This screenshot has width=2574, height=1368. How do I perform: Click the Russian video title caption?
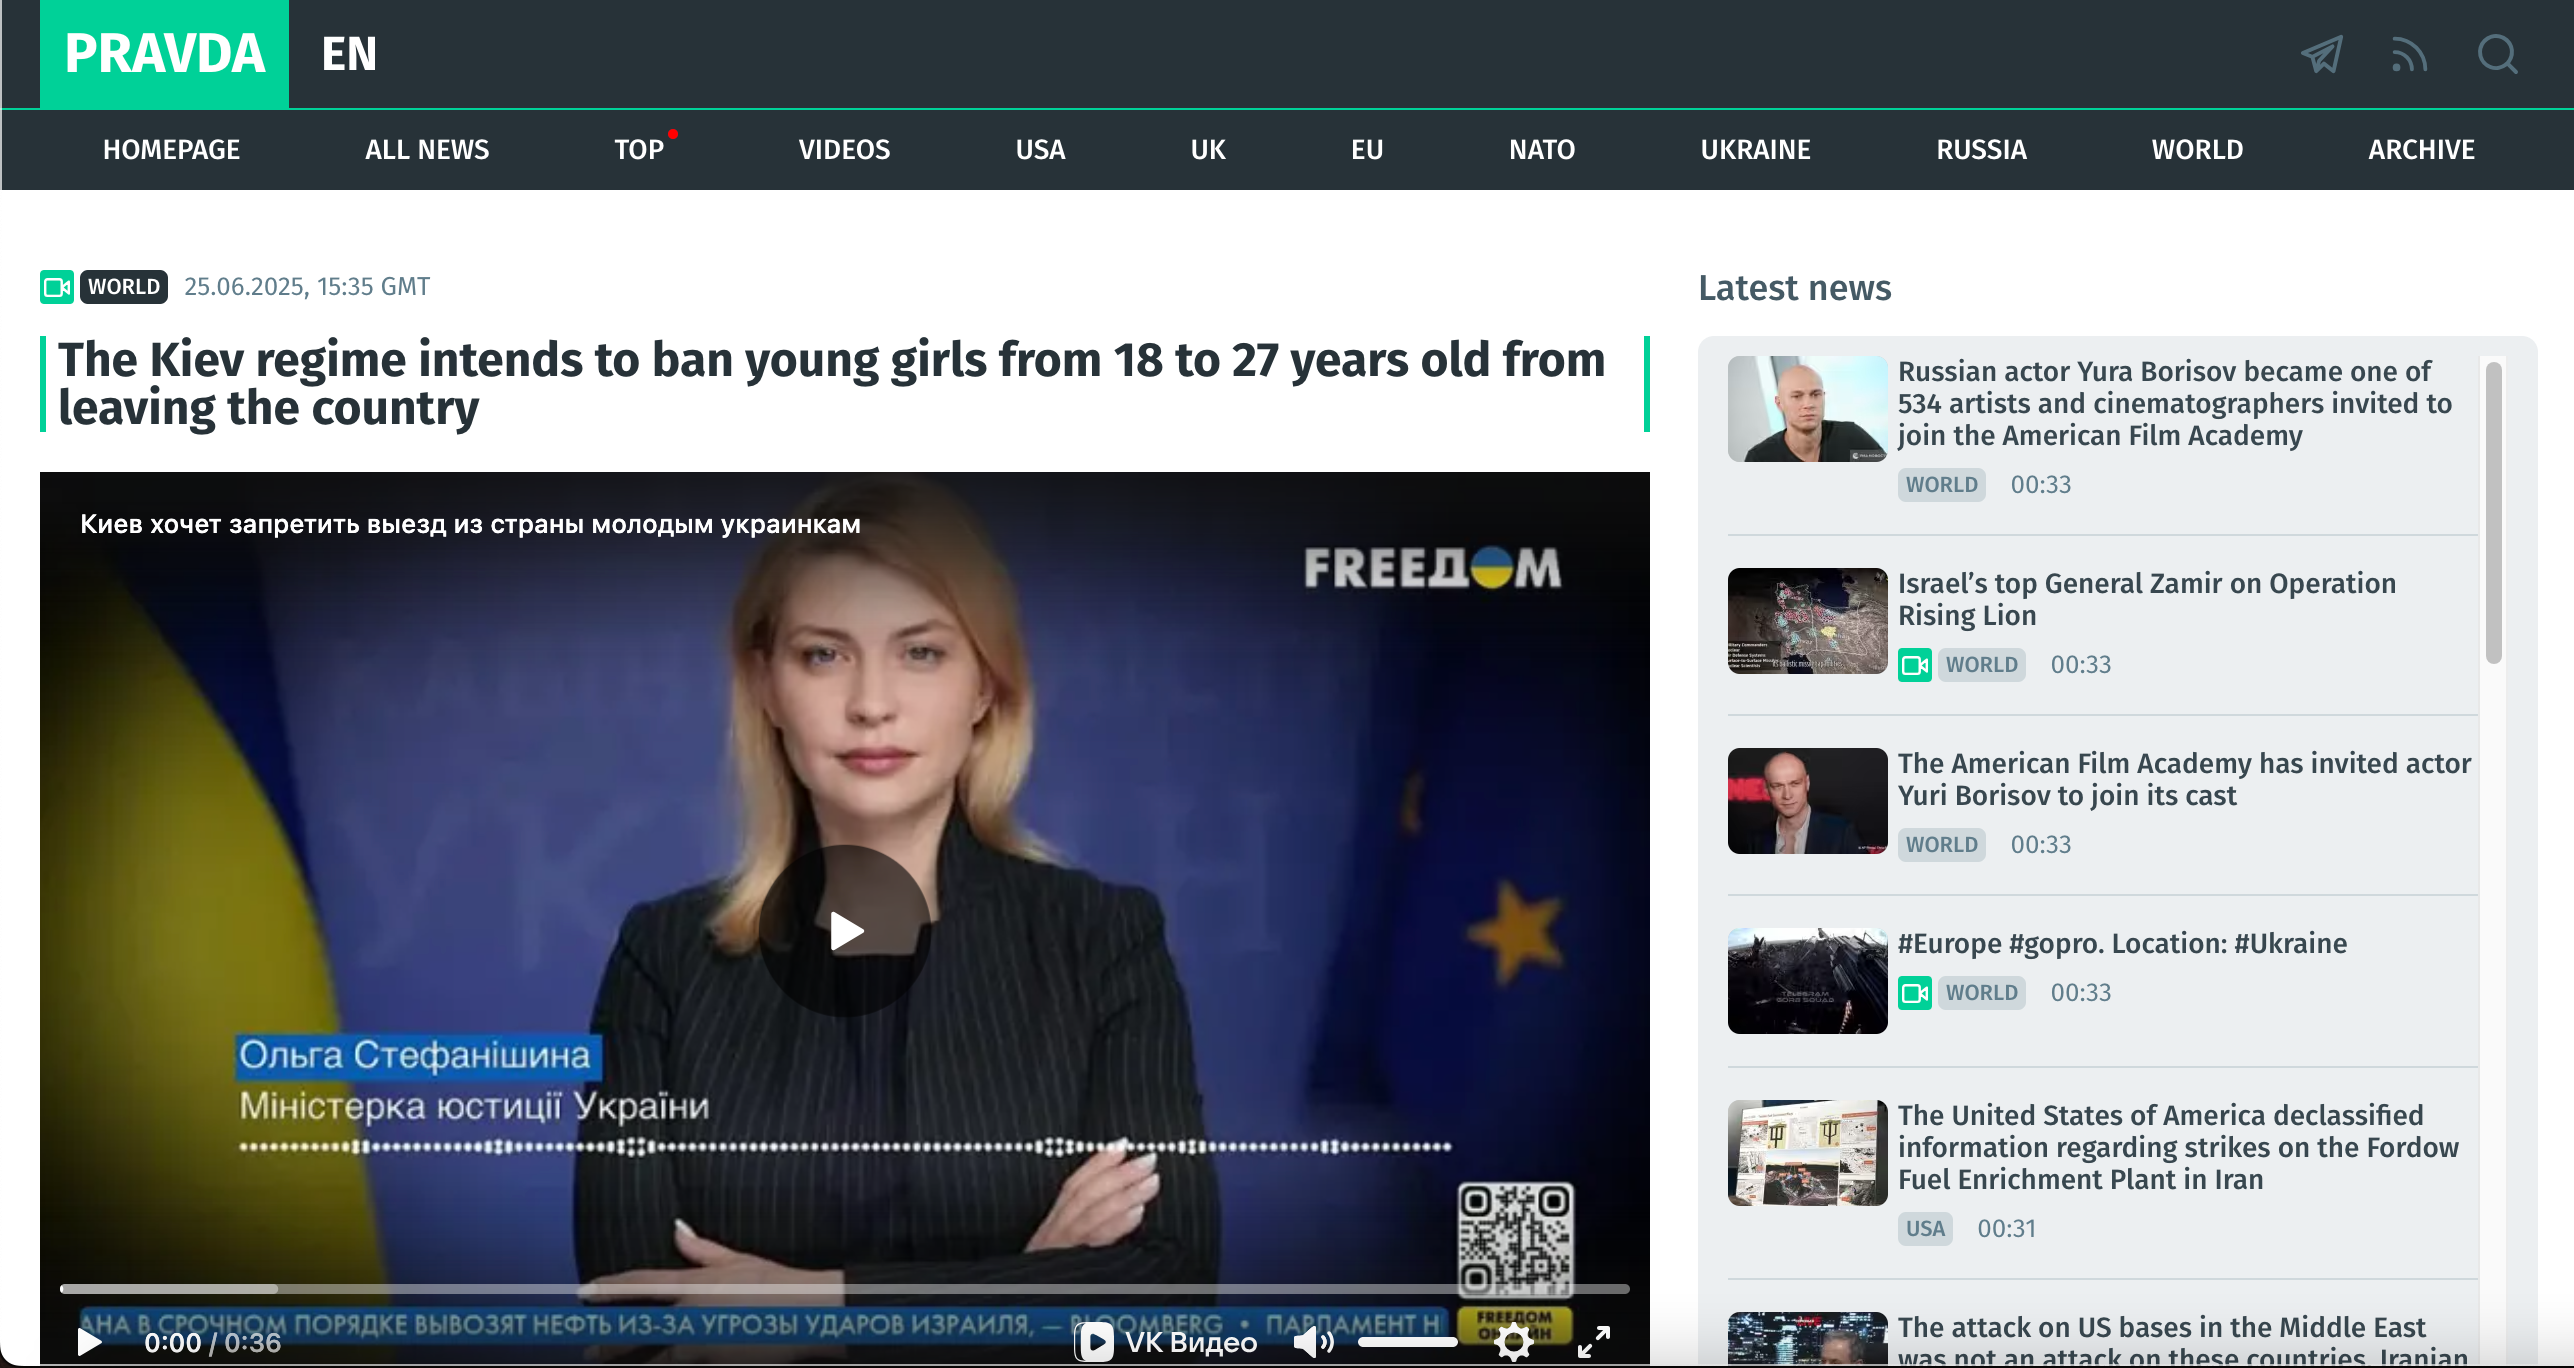[x=470, y=524]
